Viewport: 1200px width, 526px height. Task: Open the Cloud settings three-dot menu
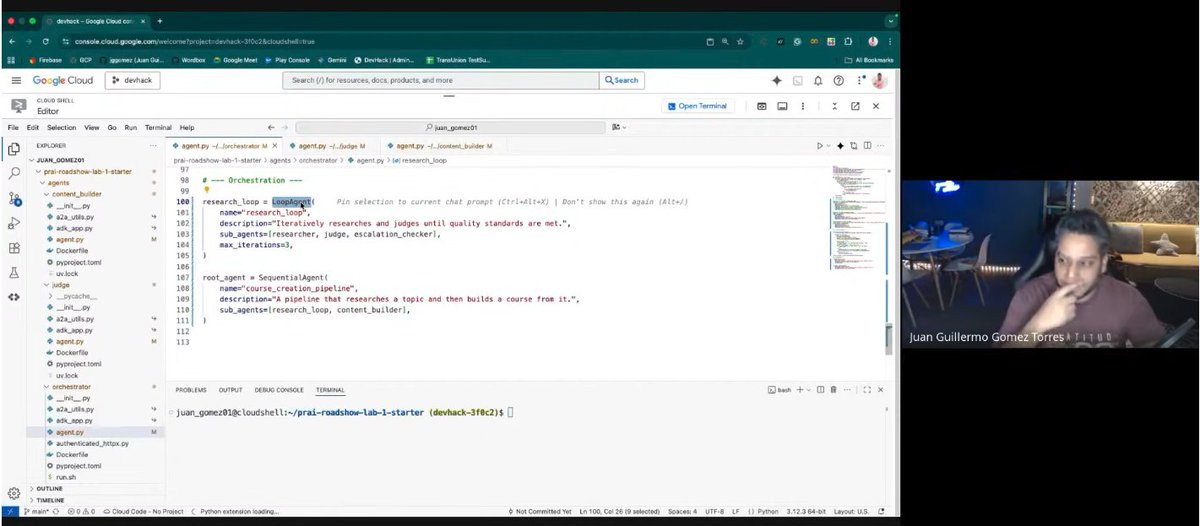pyautogui.click(x=858, y=80)
